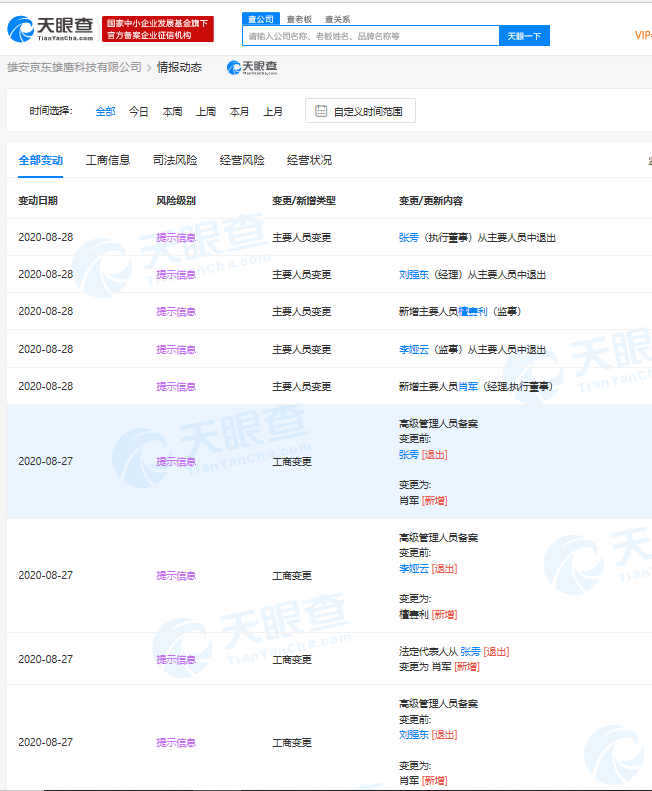Filter the time range by 本周

[x=172, y=111]
